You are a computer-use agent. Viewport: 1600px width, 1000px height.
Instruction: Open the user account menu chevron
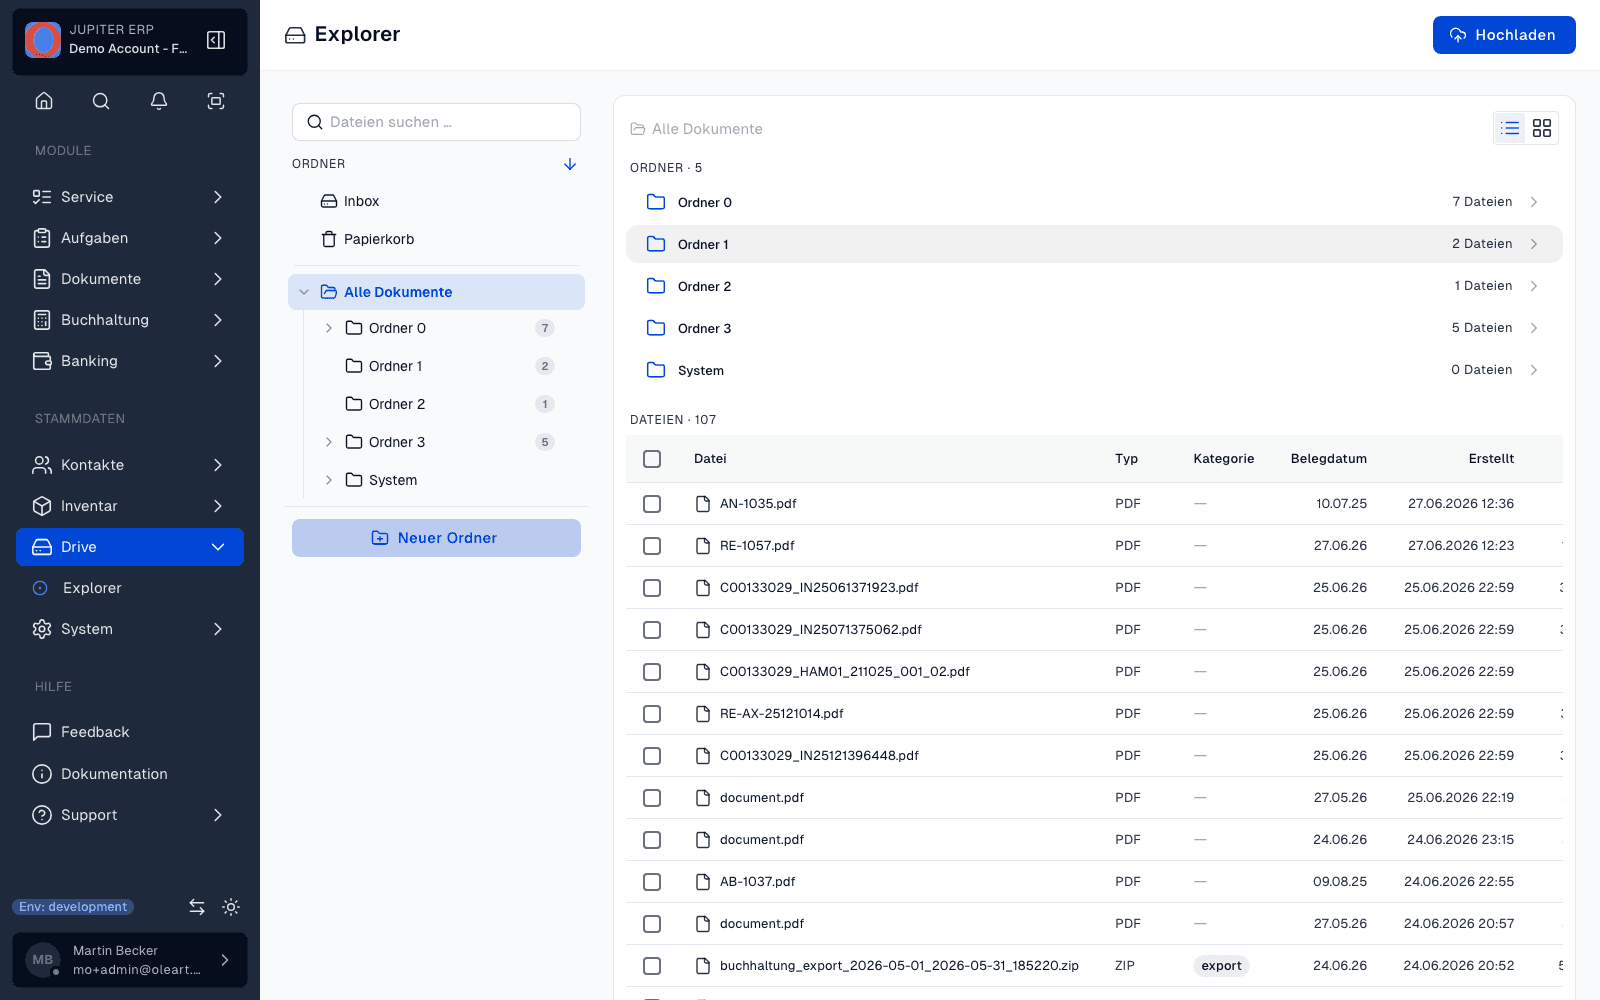click(225, 960)
